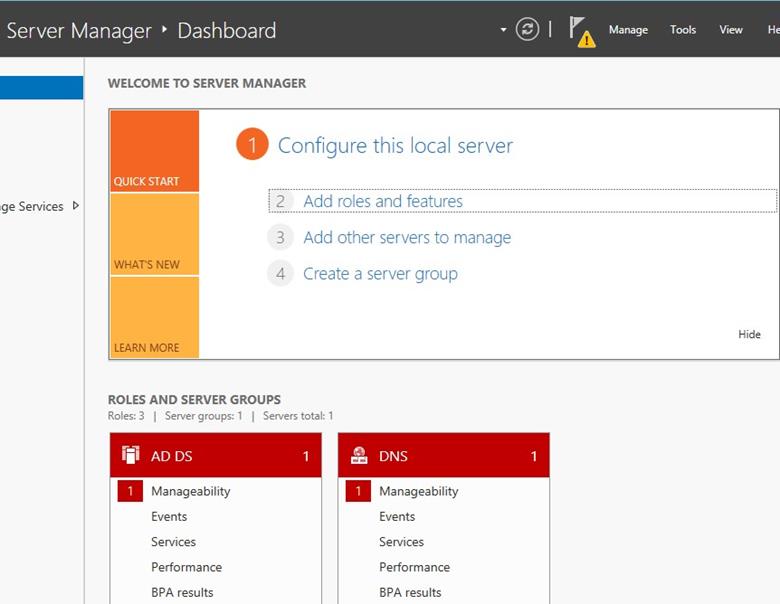This screenshot has height=604, width=780.
Task: Click the 'ROLES AND SERVER GROUPS' heading
Action: 194,400
